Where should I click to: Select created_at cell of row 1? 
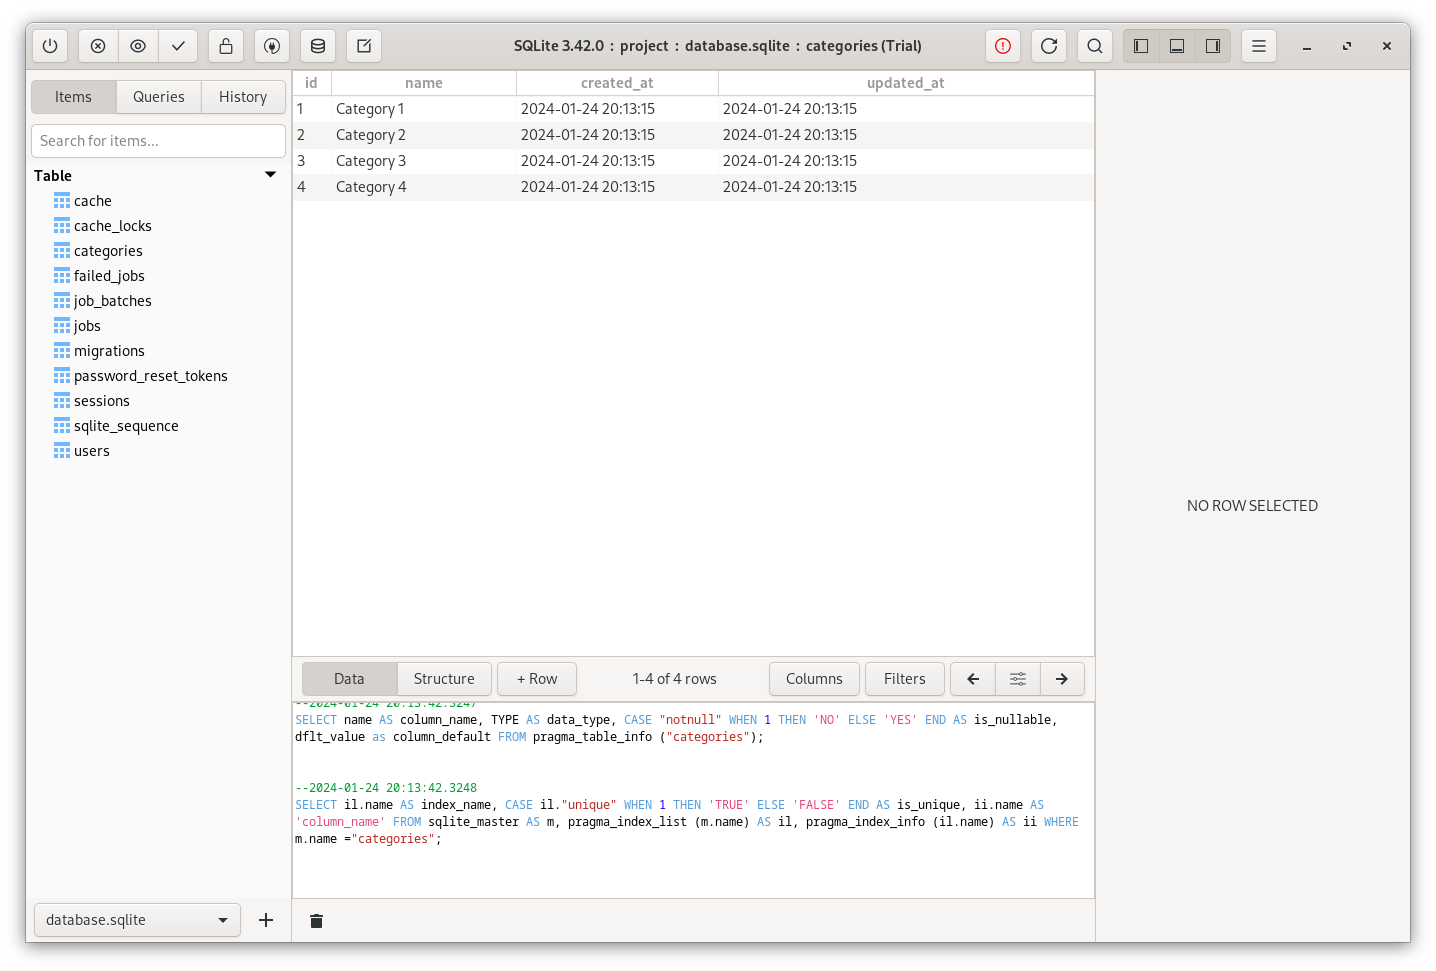pyautogui.click(x=617, y=109)
